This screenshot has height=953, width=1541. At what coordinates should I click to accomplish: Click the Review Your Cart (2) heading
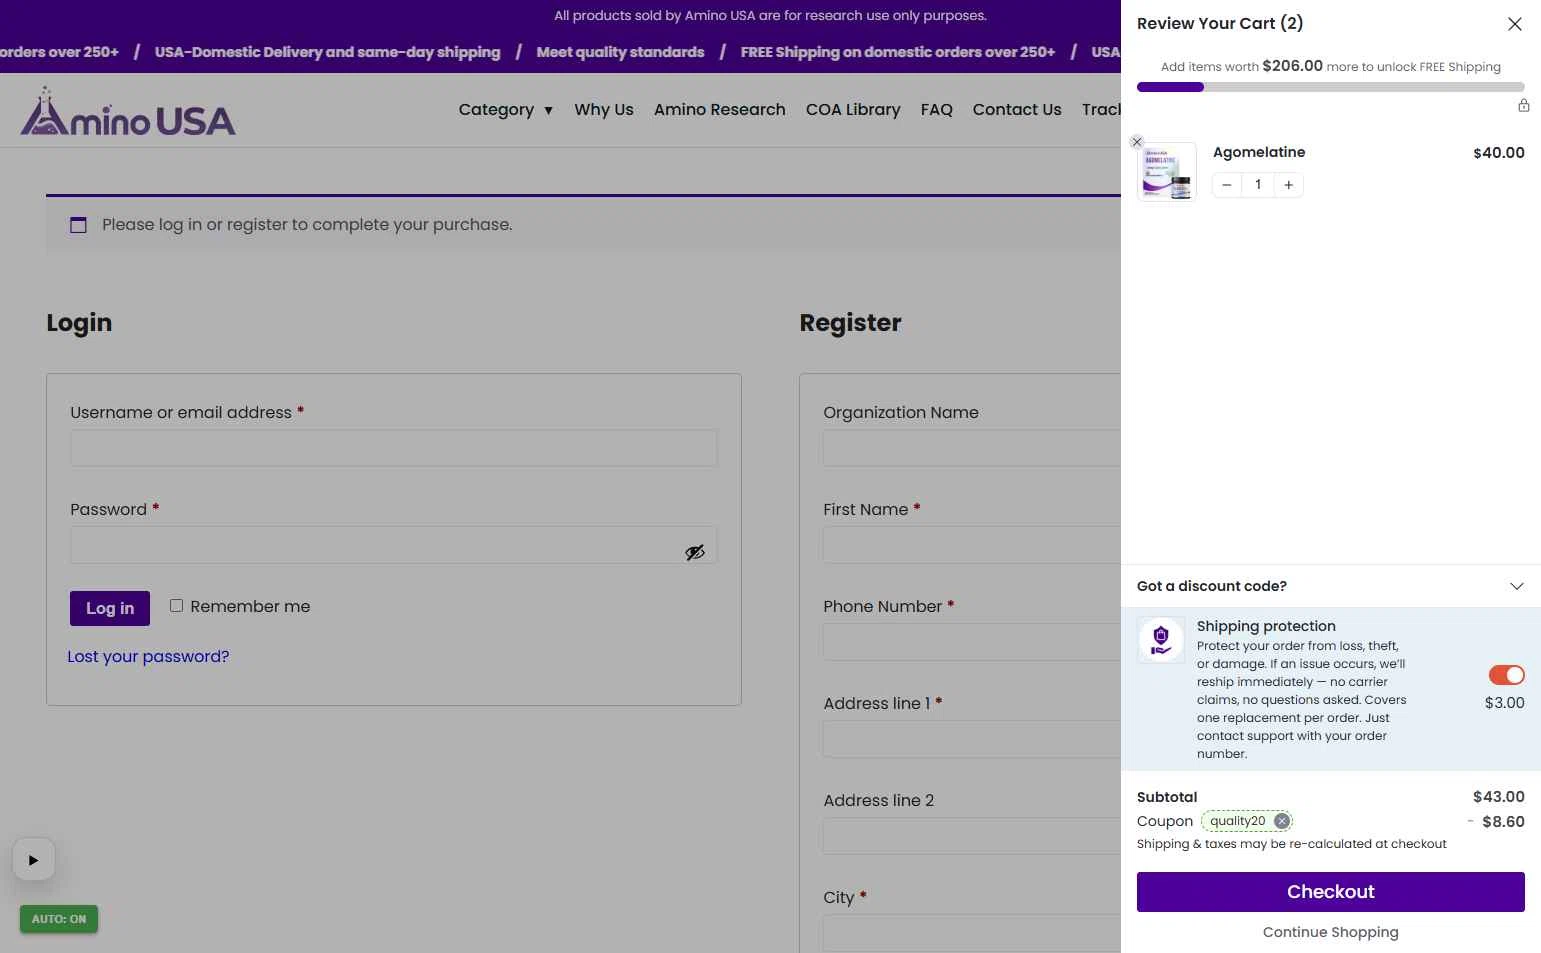tap(1220, 23)
